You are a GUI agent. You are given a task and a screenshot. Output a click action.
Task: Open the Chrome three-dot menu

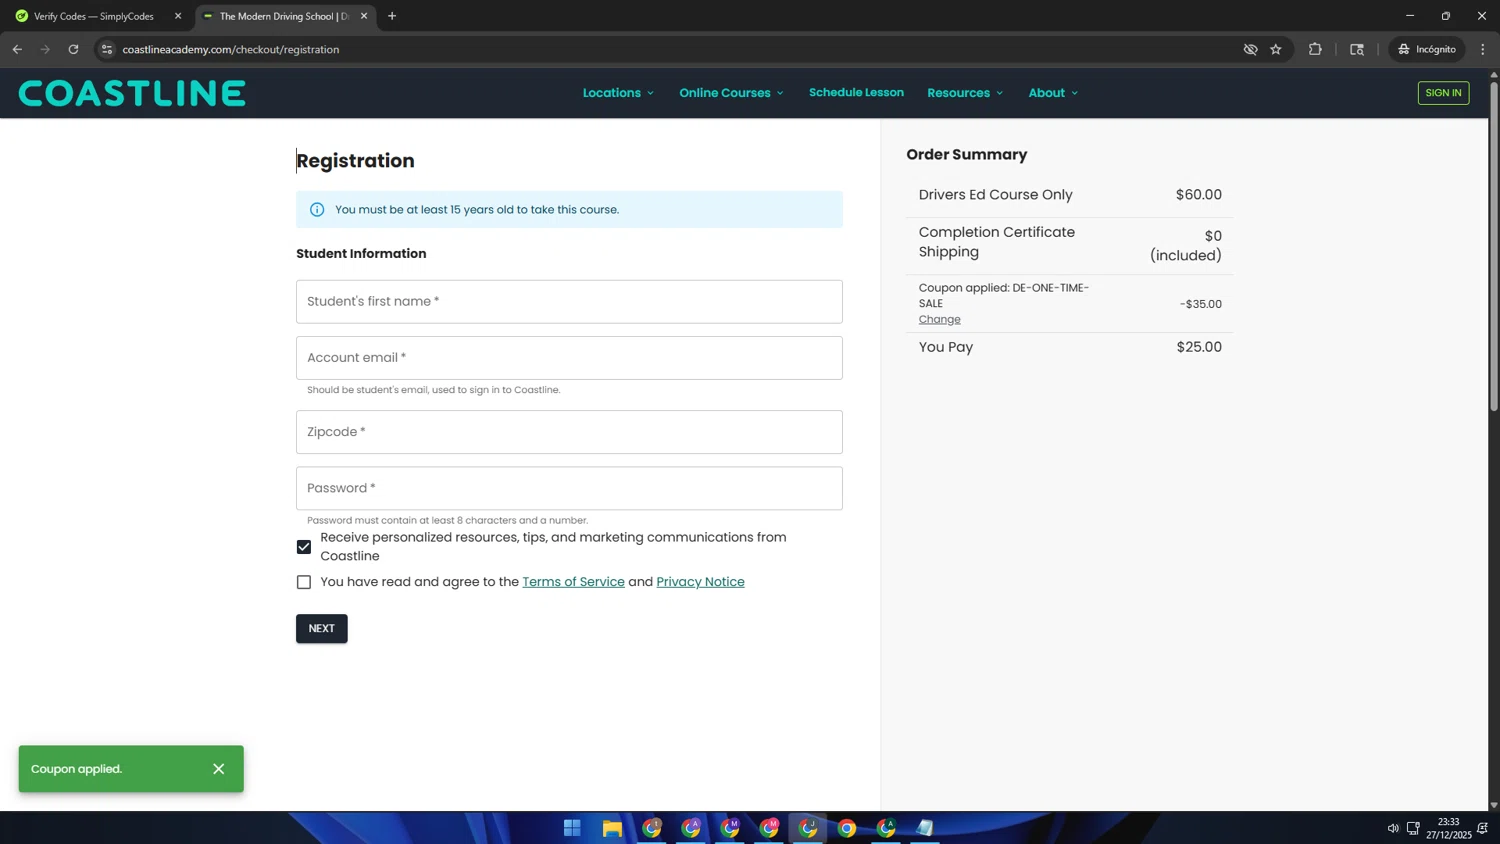[1483, 49]
